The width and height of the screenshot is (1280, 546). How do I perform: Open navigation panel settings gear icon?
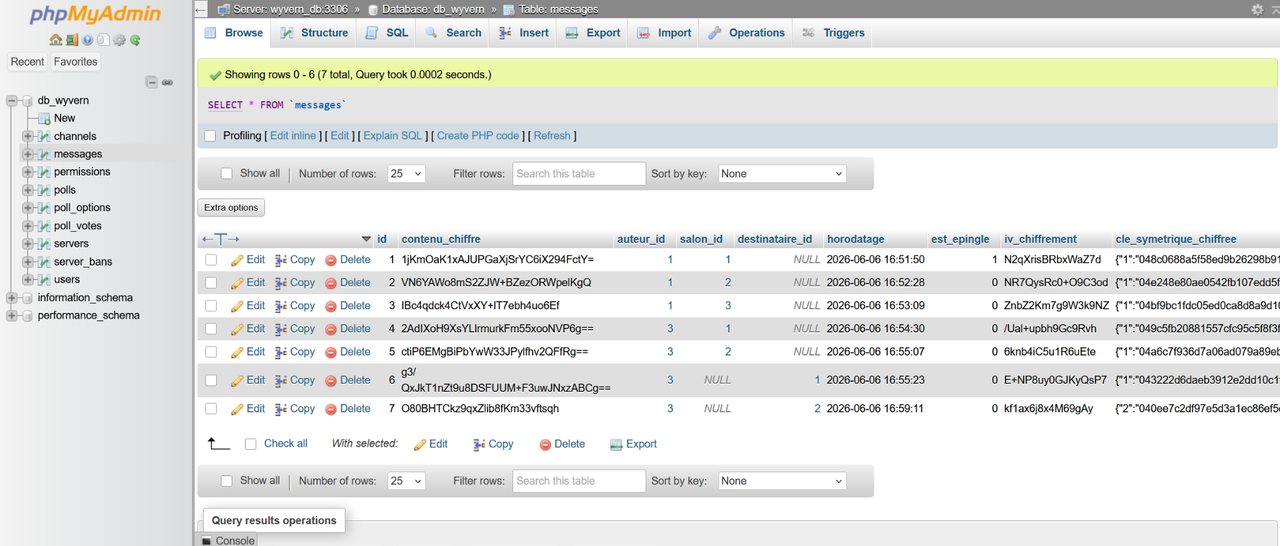point(119,40)
